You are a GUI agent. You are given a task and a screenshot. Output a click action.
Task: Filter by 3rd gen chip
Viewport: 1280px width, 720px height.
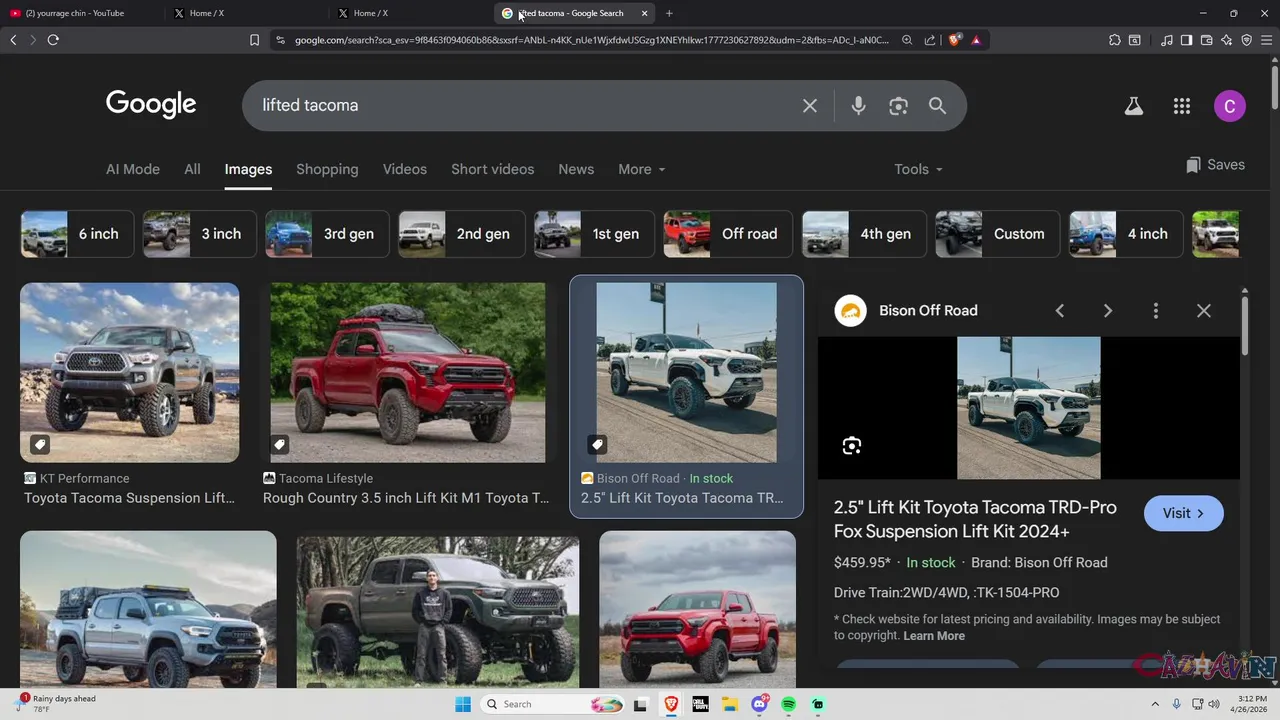326,234
